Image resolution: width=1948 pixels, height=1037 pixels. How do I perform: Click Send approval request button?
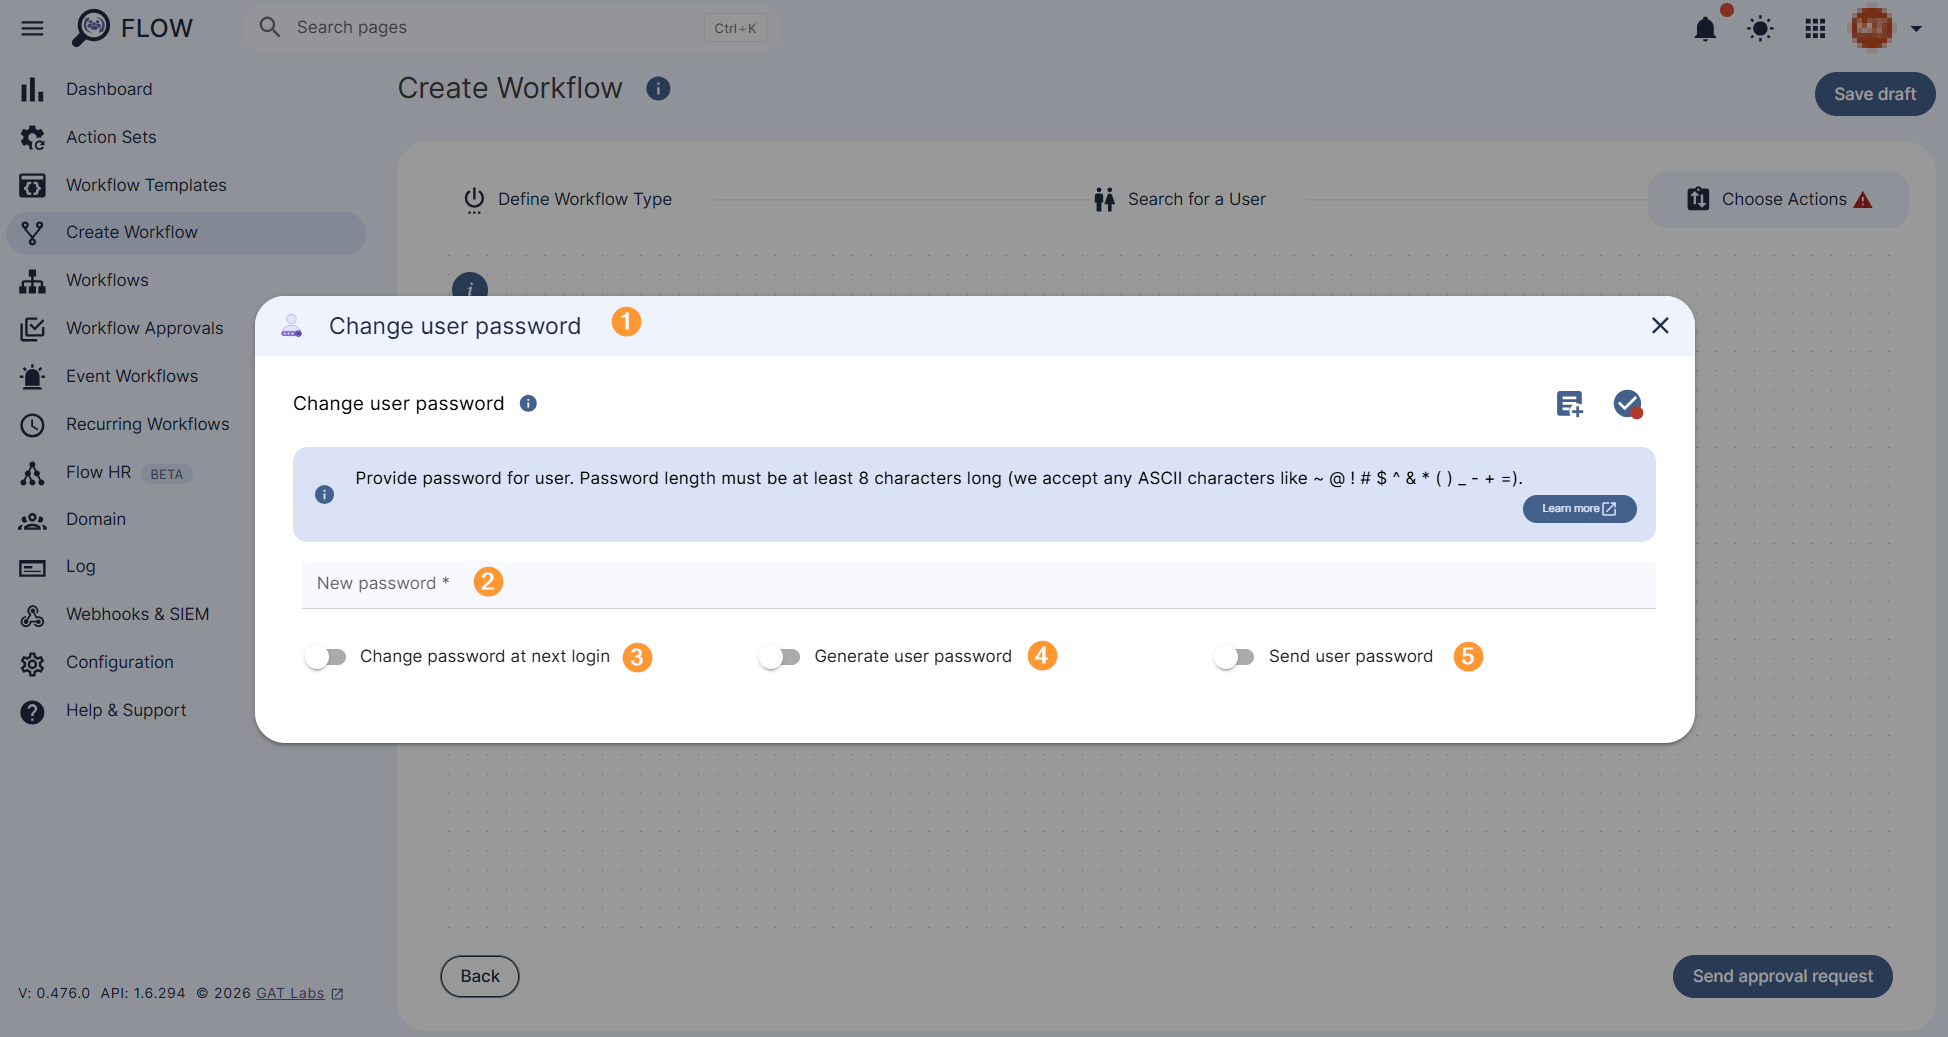click(x=1783, y=976)
